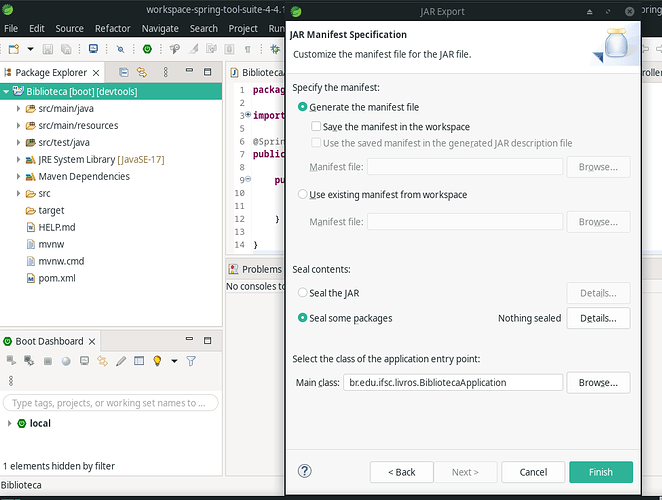Click the Finish button

tap(600, 472)
